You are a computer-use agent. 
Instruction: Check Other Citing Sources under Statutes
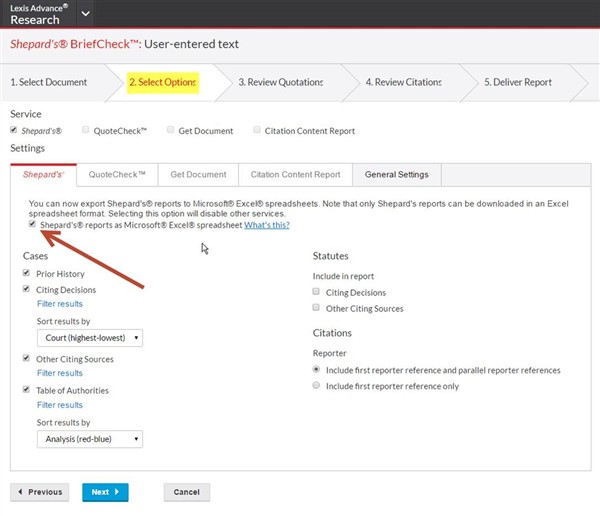point(316,307)
